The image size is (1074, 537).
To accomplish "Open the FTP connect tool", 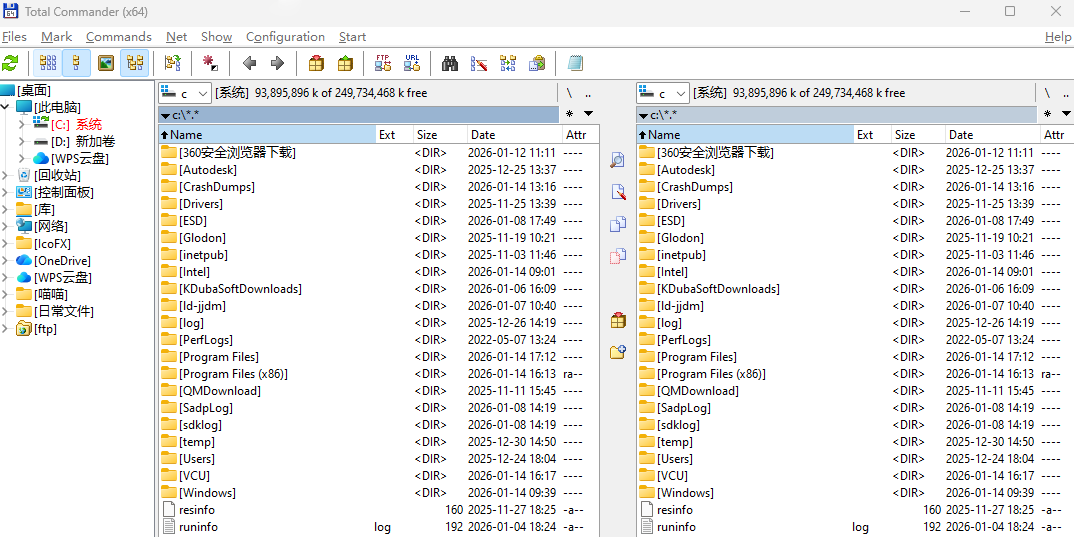I will 382,63.
